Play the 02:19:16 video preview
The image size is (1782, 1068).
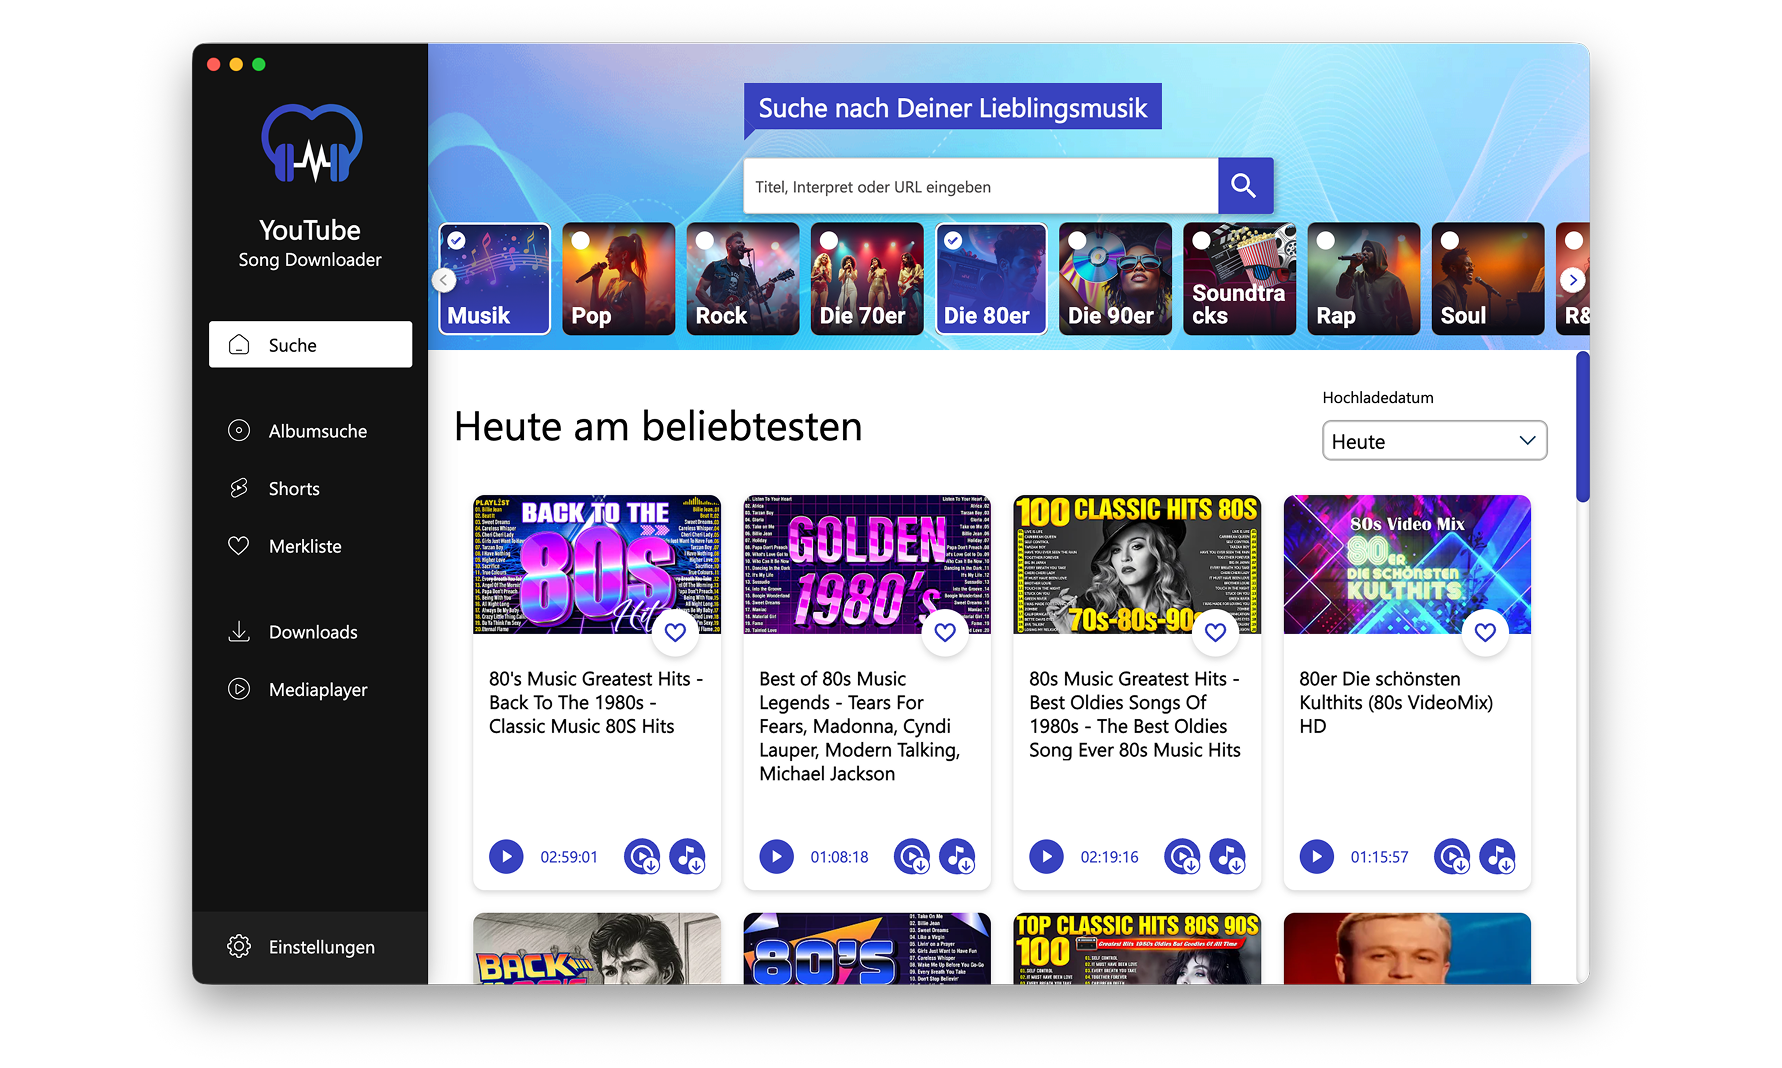(x=1046, y=857)
